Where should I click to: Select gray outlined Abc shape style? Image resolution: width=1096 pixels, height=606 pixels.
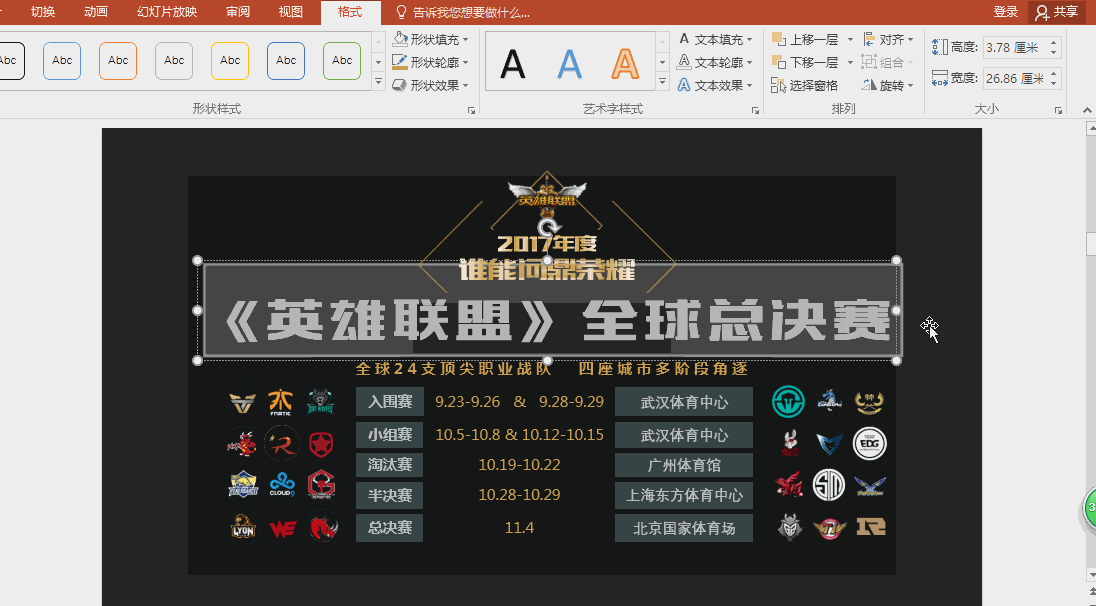174,60
